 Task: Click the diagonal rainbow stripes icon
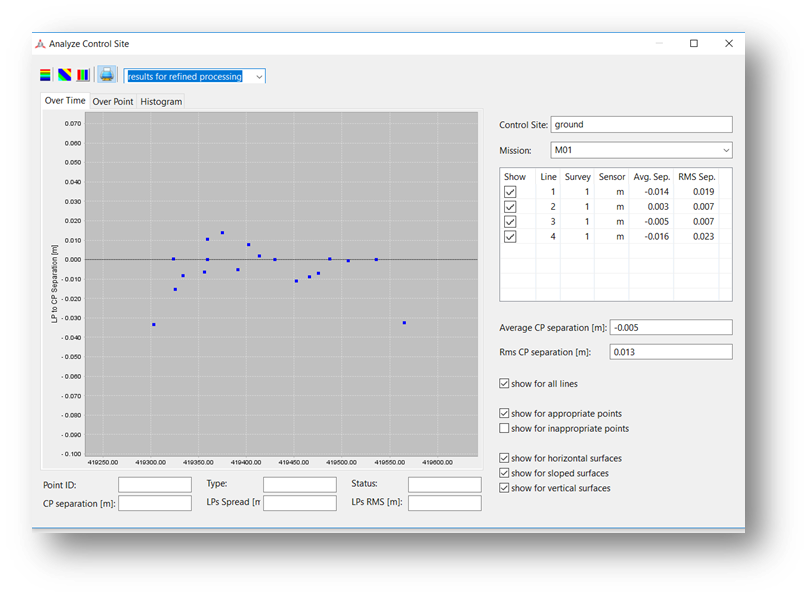(x=65, y=75)
